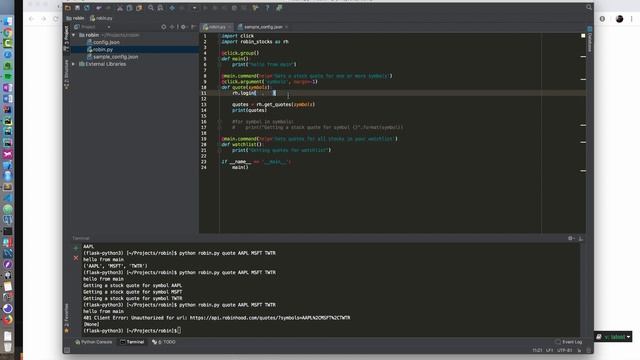
Task: Click the Synchronize toolbar icon
Action: [87, 8]
